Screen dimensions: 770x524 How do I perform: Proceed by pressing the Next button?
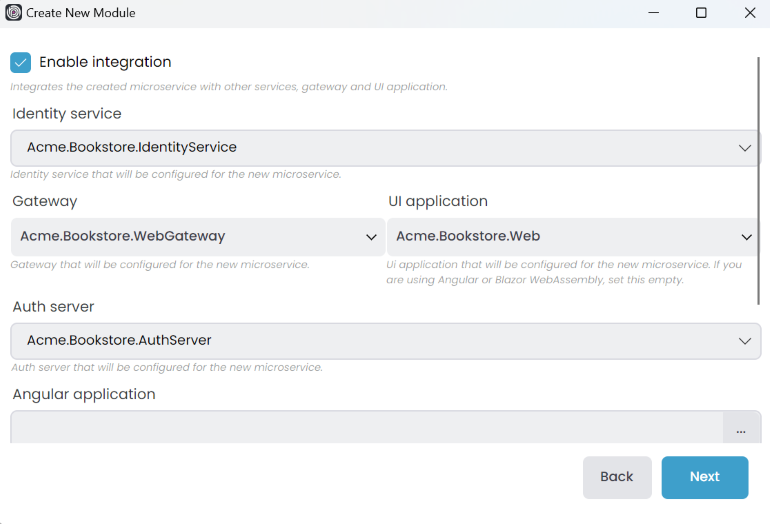[x=704, y=477]
